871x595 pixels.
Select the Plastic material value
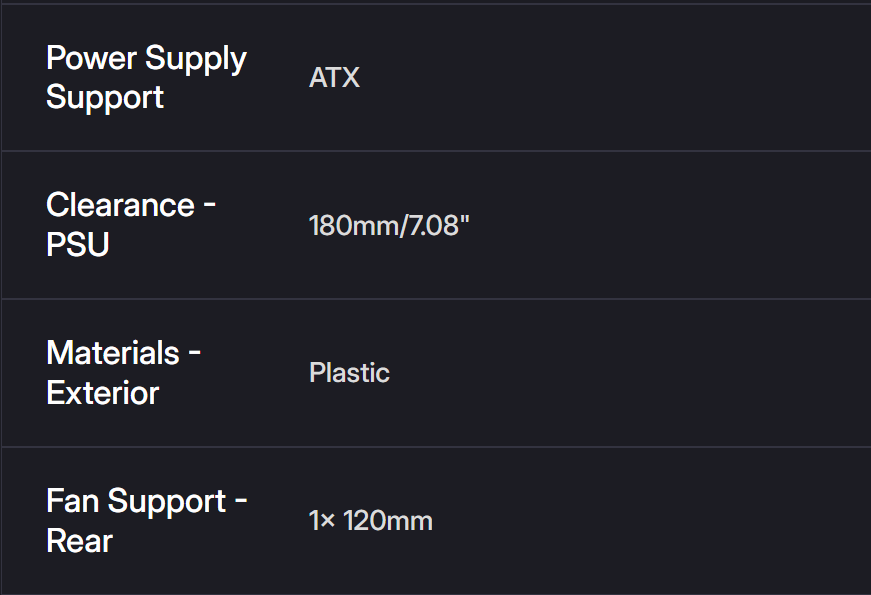(349, 373)
